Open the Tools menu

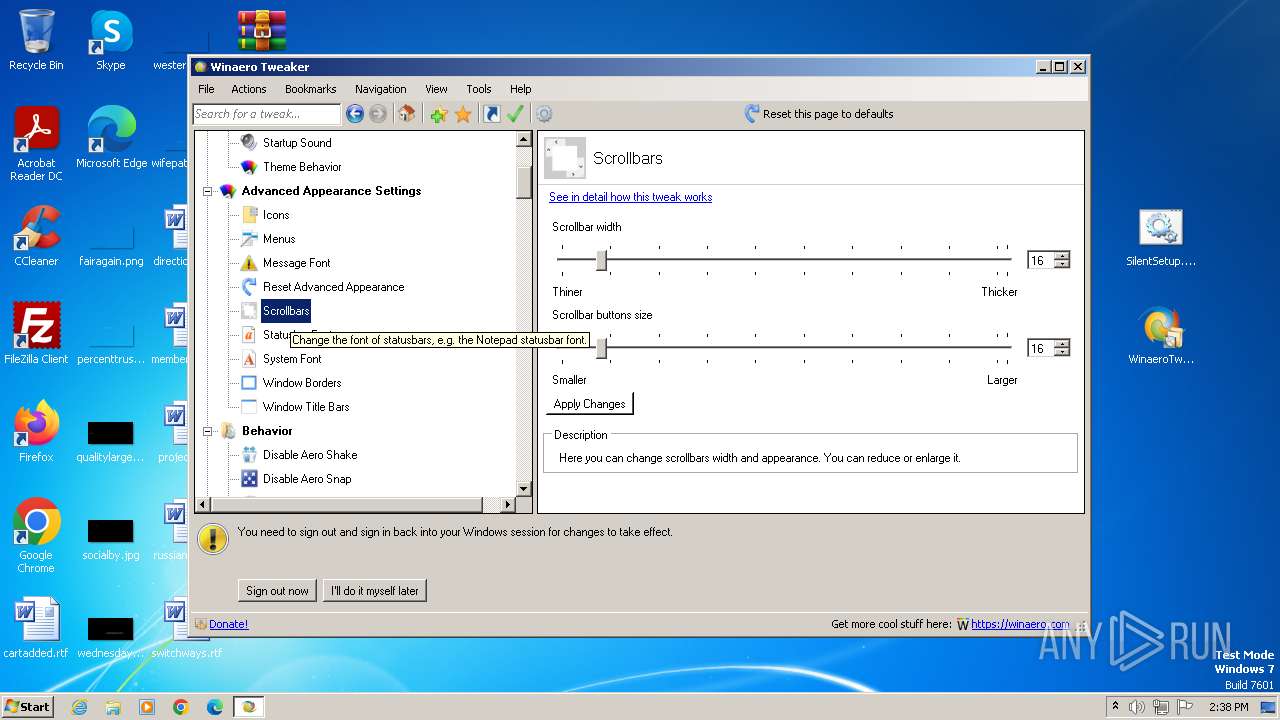[479, 89]
